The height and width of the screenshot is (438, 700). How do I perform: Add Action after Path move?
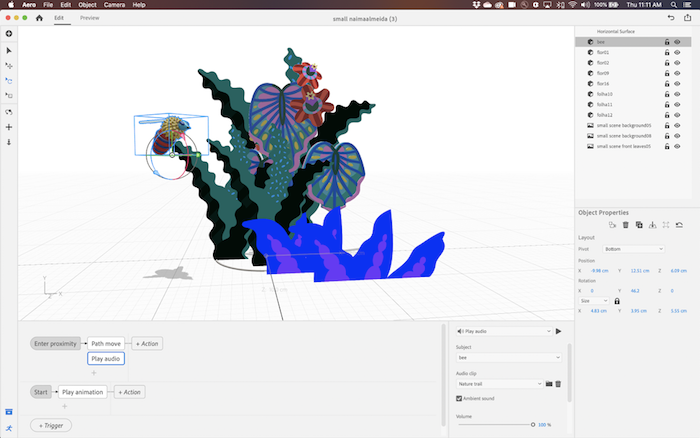tap(147, 344)
